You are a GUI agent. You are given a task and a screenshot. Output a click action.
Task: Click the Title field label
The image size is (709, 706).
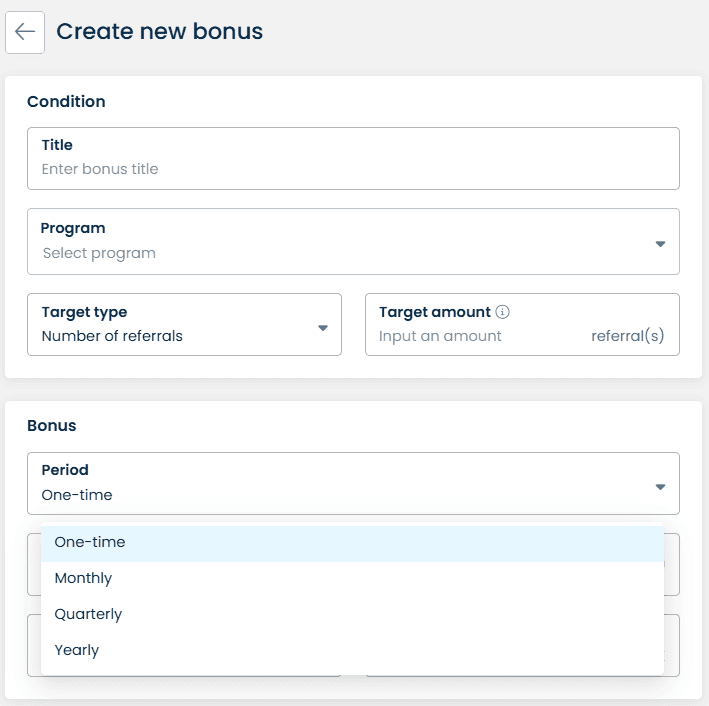pos(57,145)
